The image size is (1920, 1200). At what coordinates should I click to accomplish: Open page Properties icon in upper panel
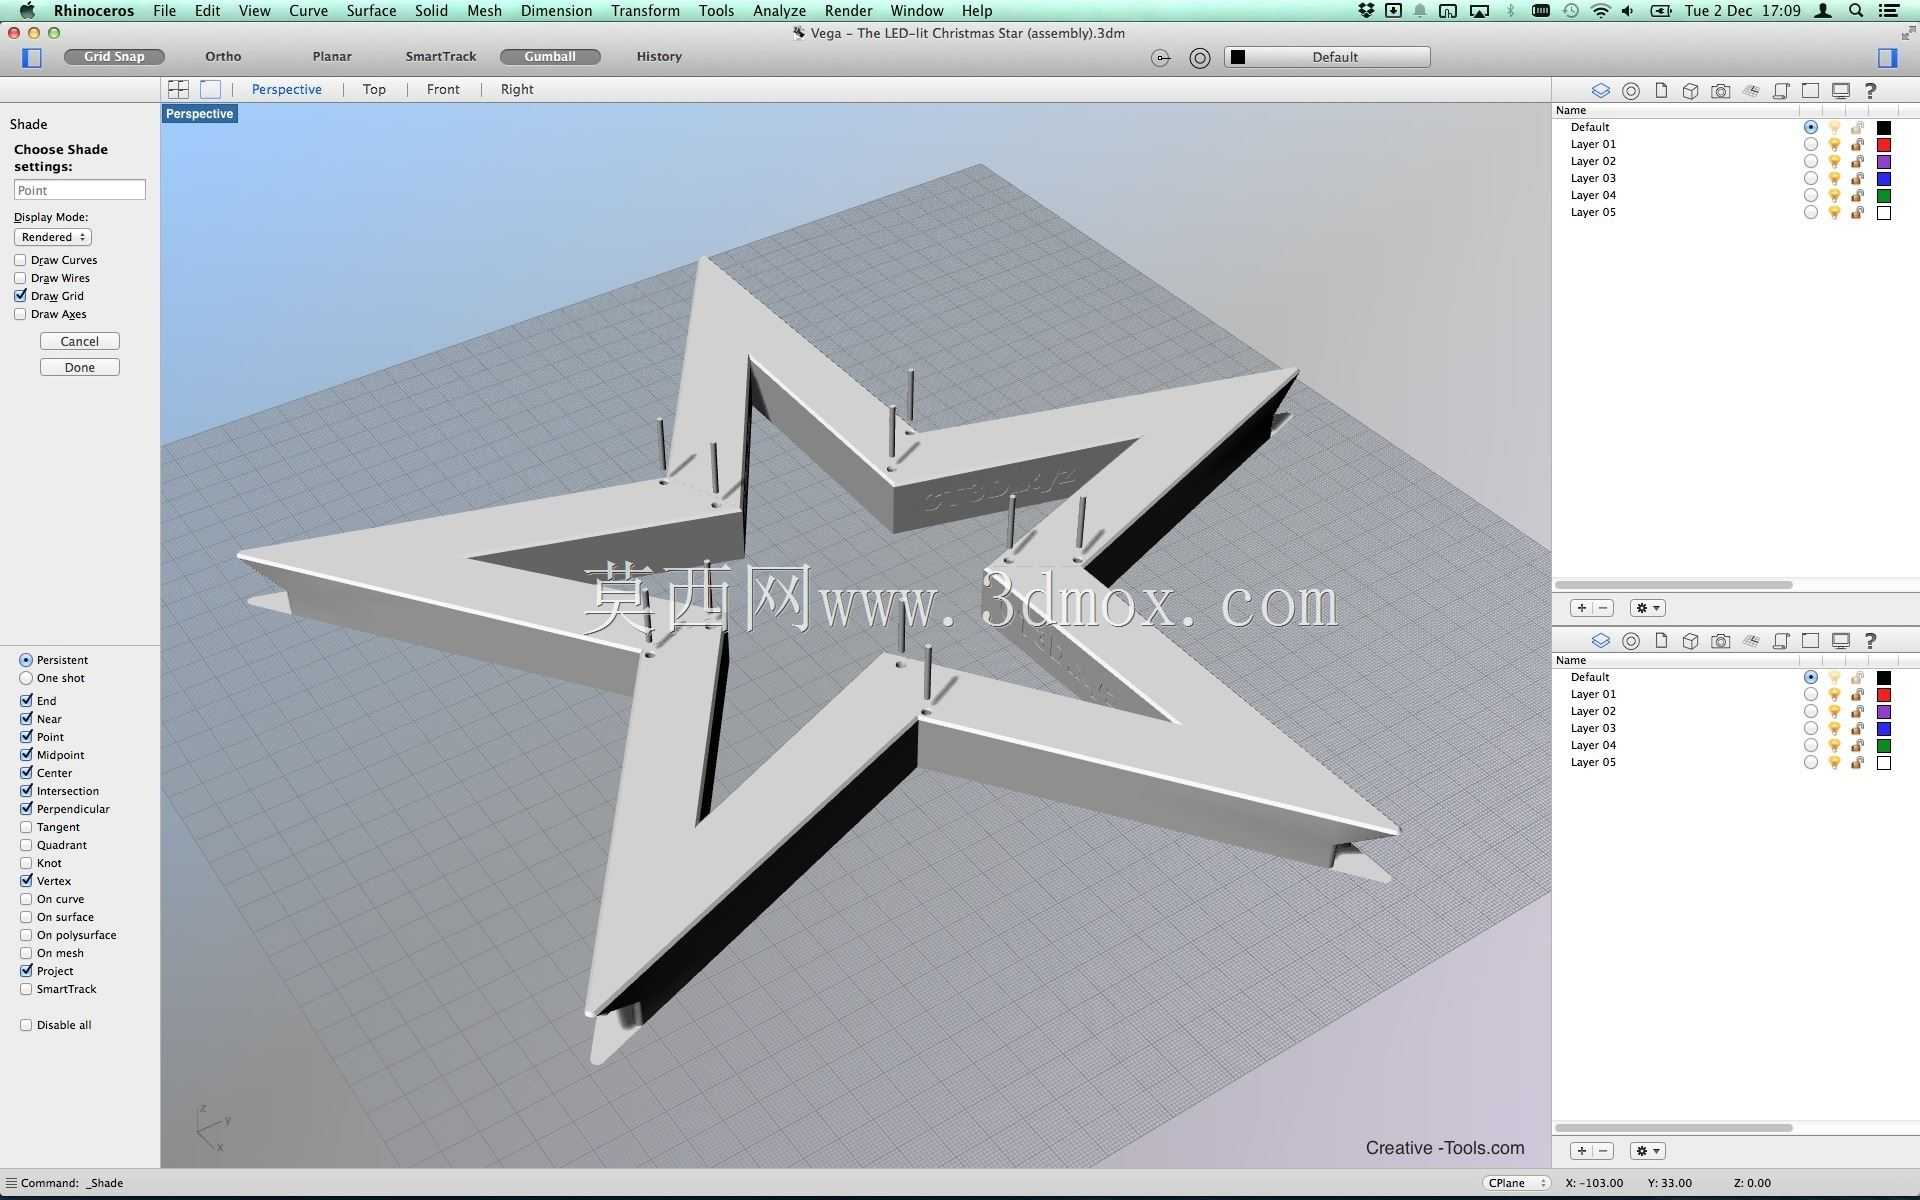click(x=1661, y=91)
